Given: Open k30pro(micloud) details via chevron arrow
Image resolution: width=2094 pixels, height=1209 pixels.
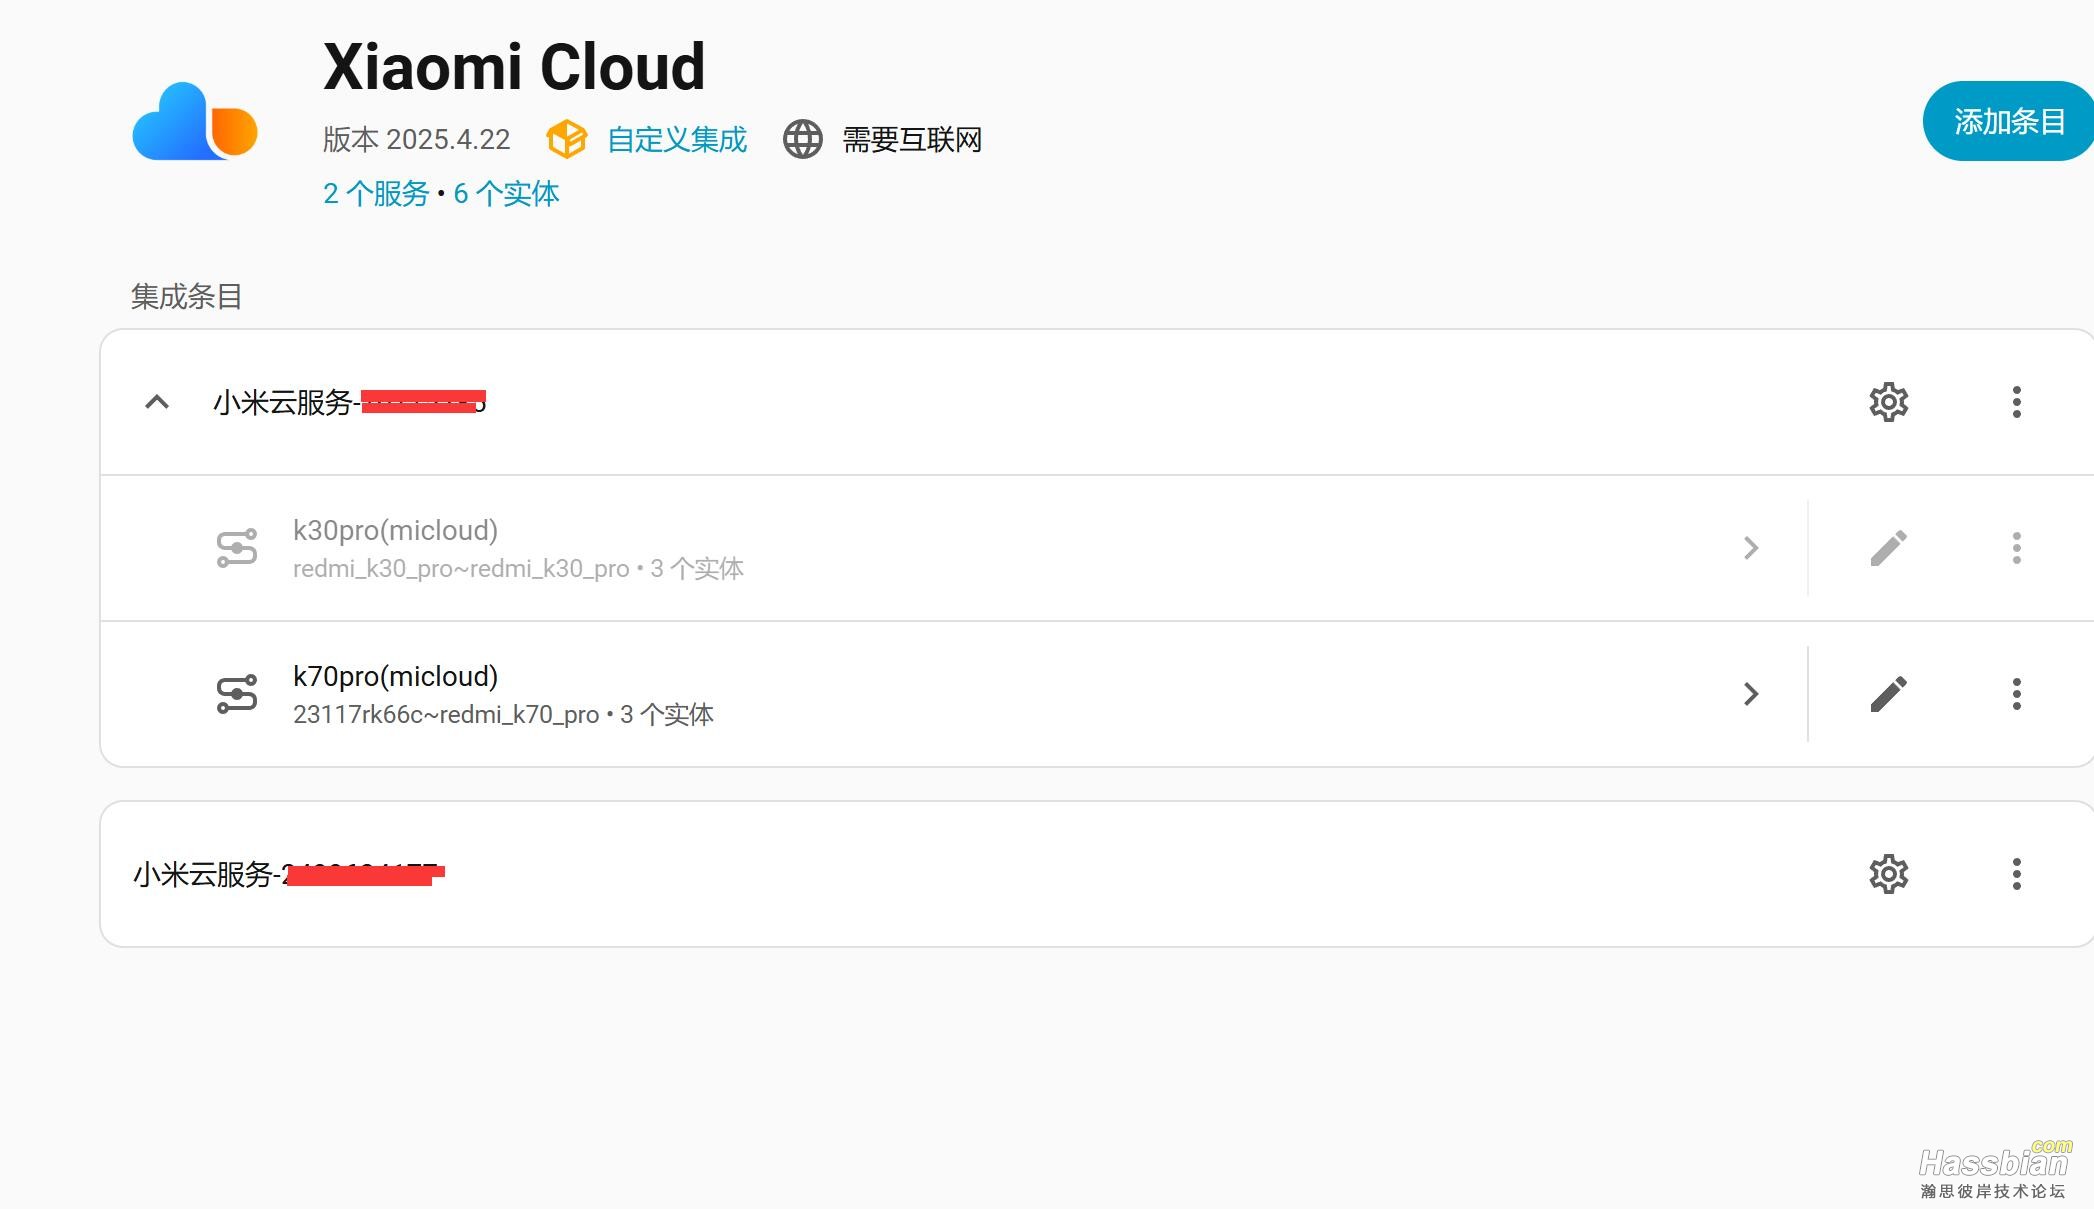Looking at the screenshot, I should point(1750,548).
